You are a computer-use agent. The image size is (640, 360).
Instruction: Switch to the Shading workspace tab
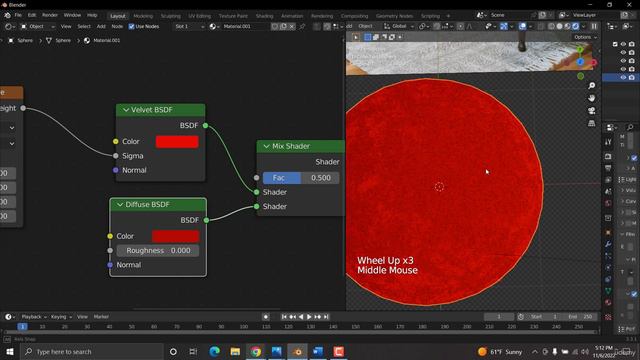point(264,16)
